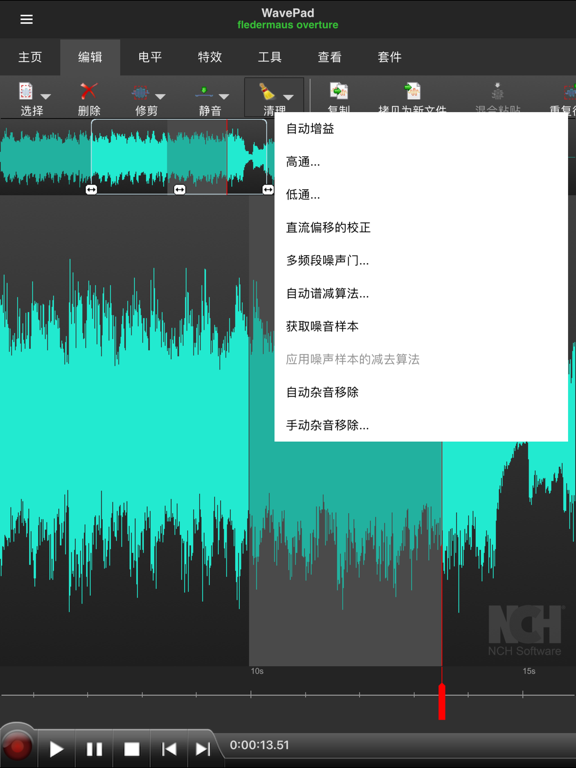Click the middle overview selection handle

tap(180, 190)
